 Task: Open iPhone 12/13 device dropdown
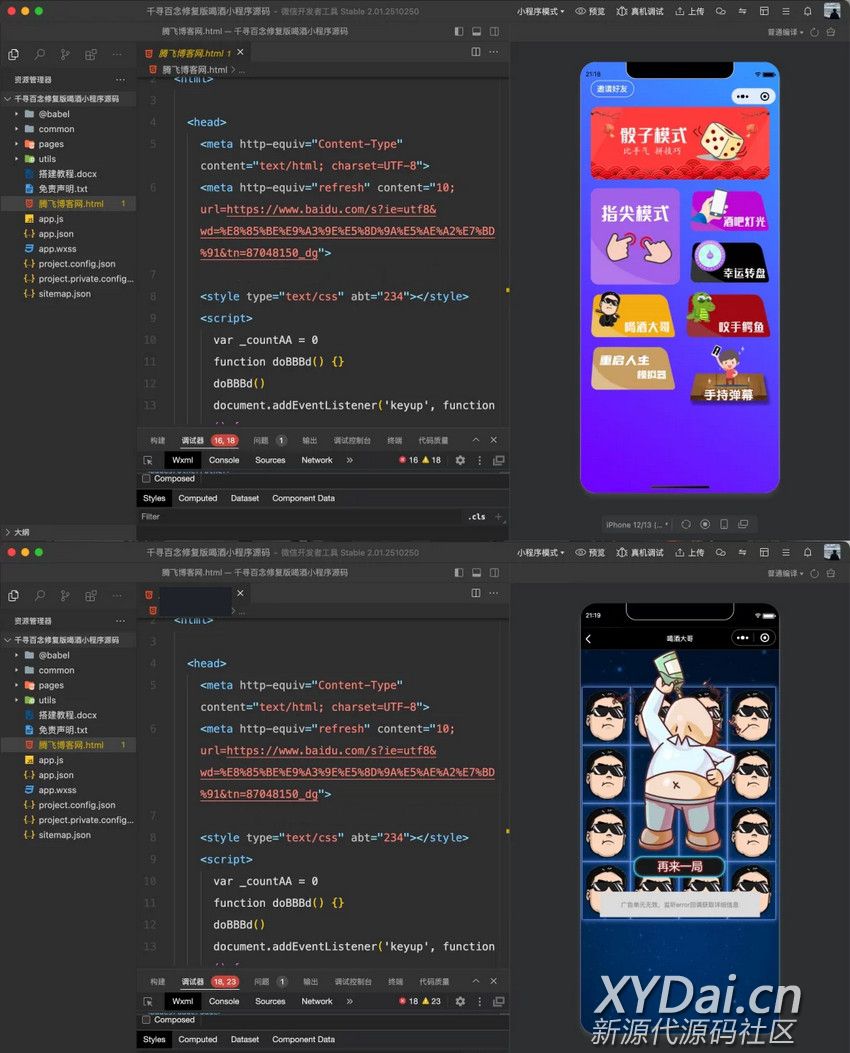click(x=636, y=524)
